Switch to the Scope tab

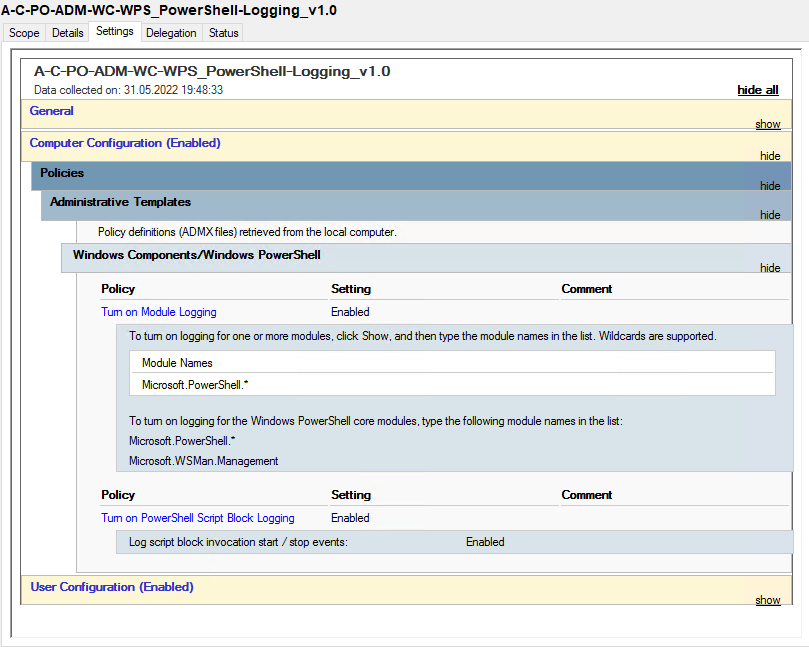tap(24, 33)
